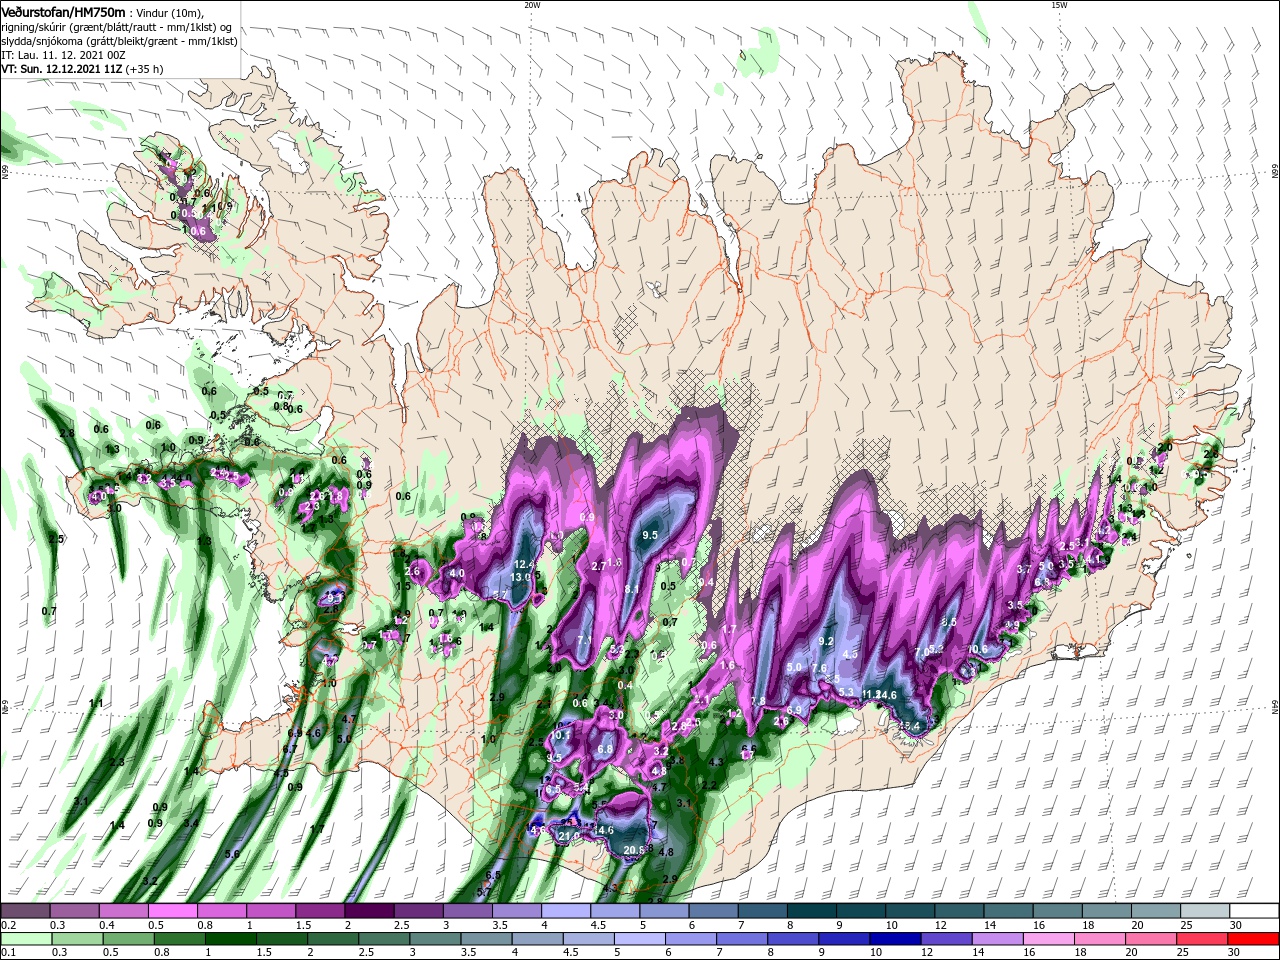Click the Veðurstofan/HM750m map title
Image resolution: width=1280 pixels, height=960 pixels.
pyautogui.click(x=63, y=11)
